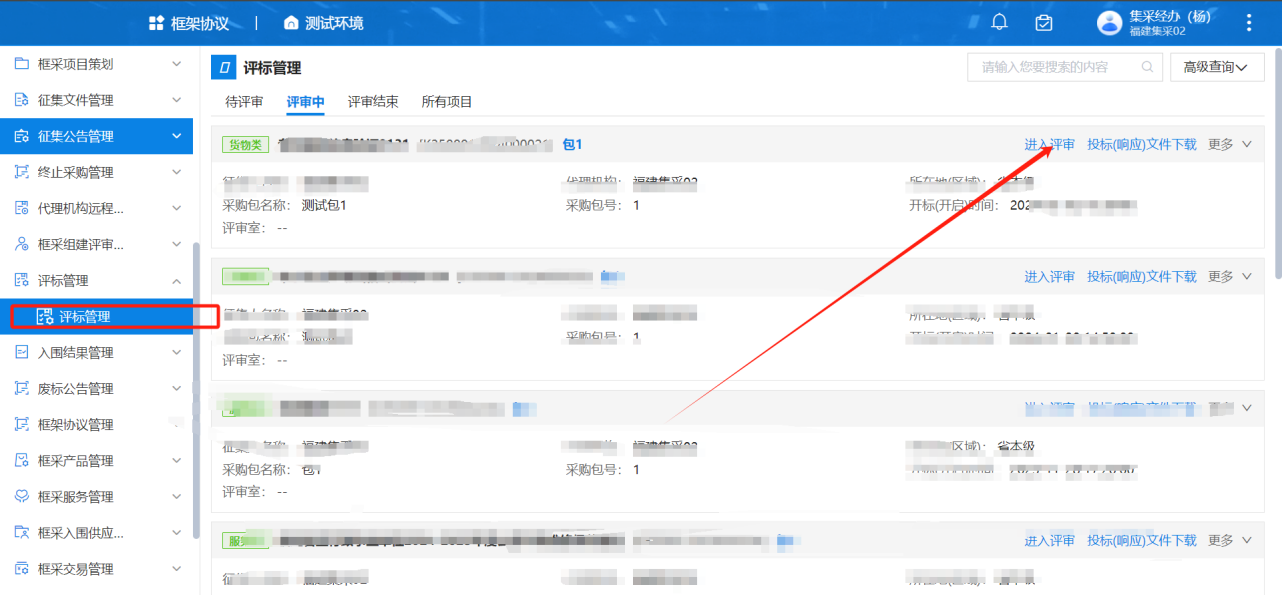Click 福建集采02 under the username
The image size is (1282, 595).
1157,31
